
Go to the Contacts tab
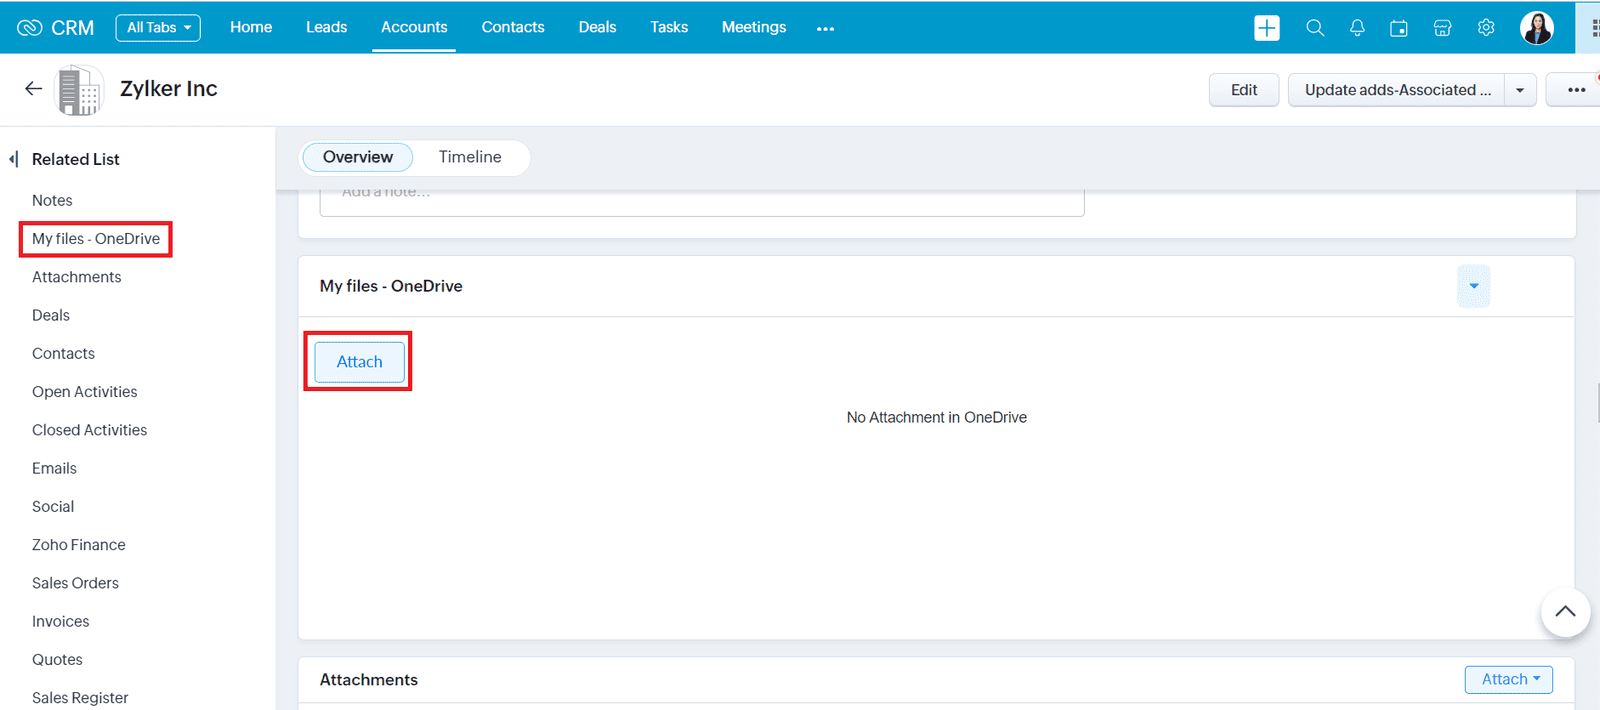(x=513, y=27)
